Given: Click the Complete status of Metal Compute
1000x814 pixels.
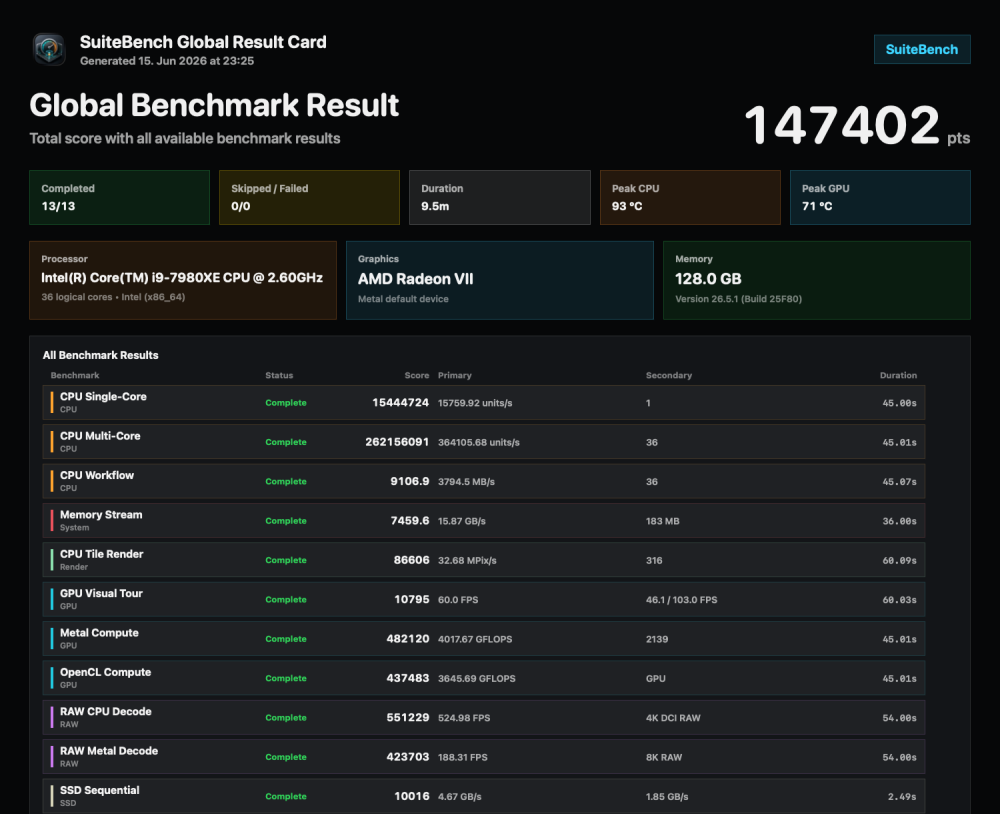Looking at the screenshot, I should (286, 639).
